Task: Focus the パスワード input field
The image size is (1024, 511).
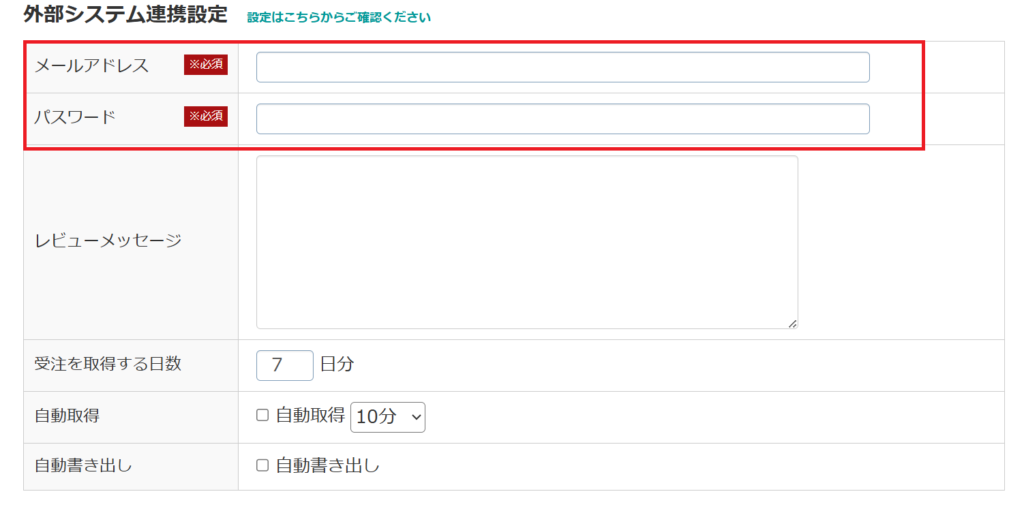Action: (x=562, y=119)
